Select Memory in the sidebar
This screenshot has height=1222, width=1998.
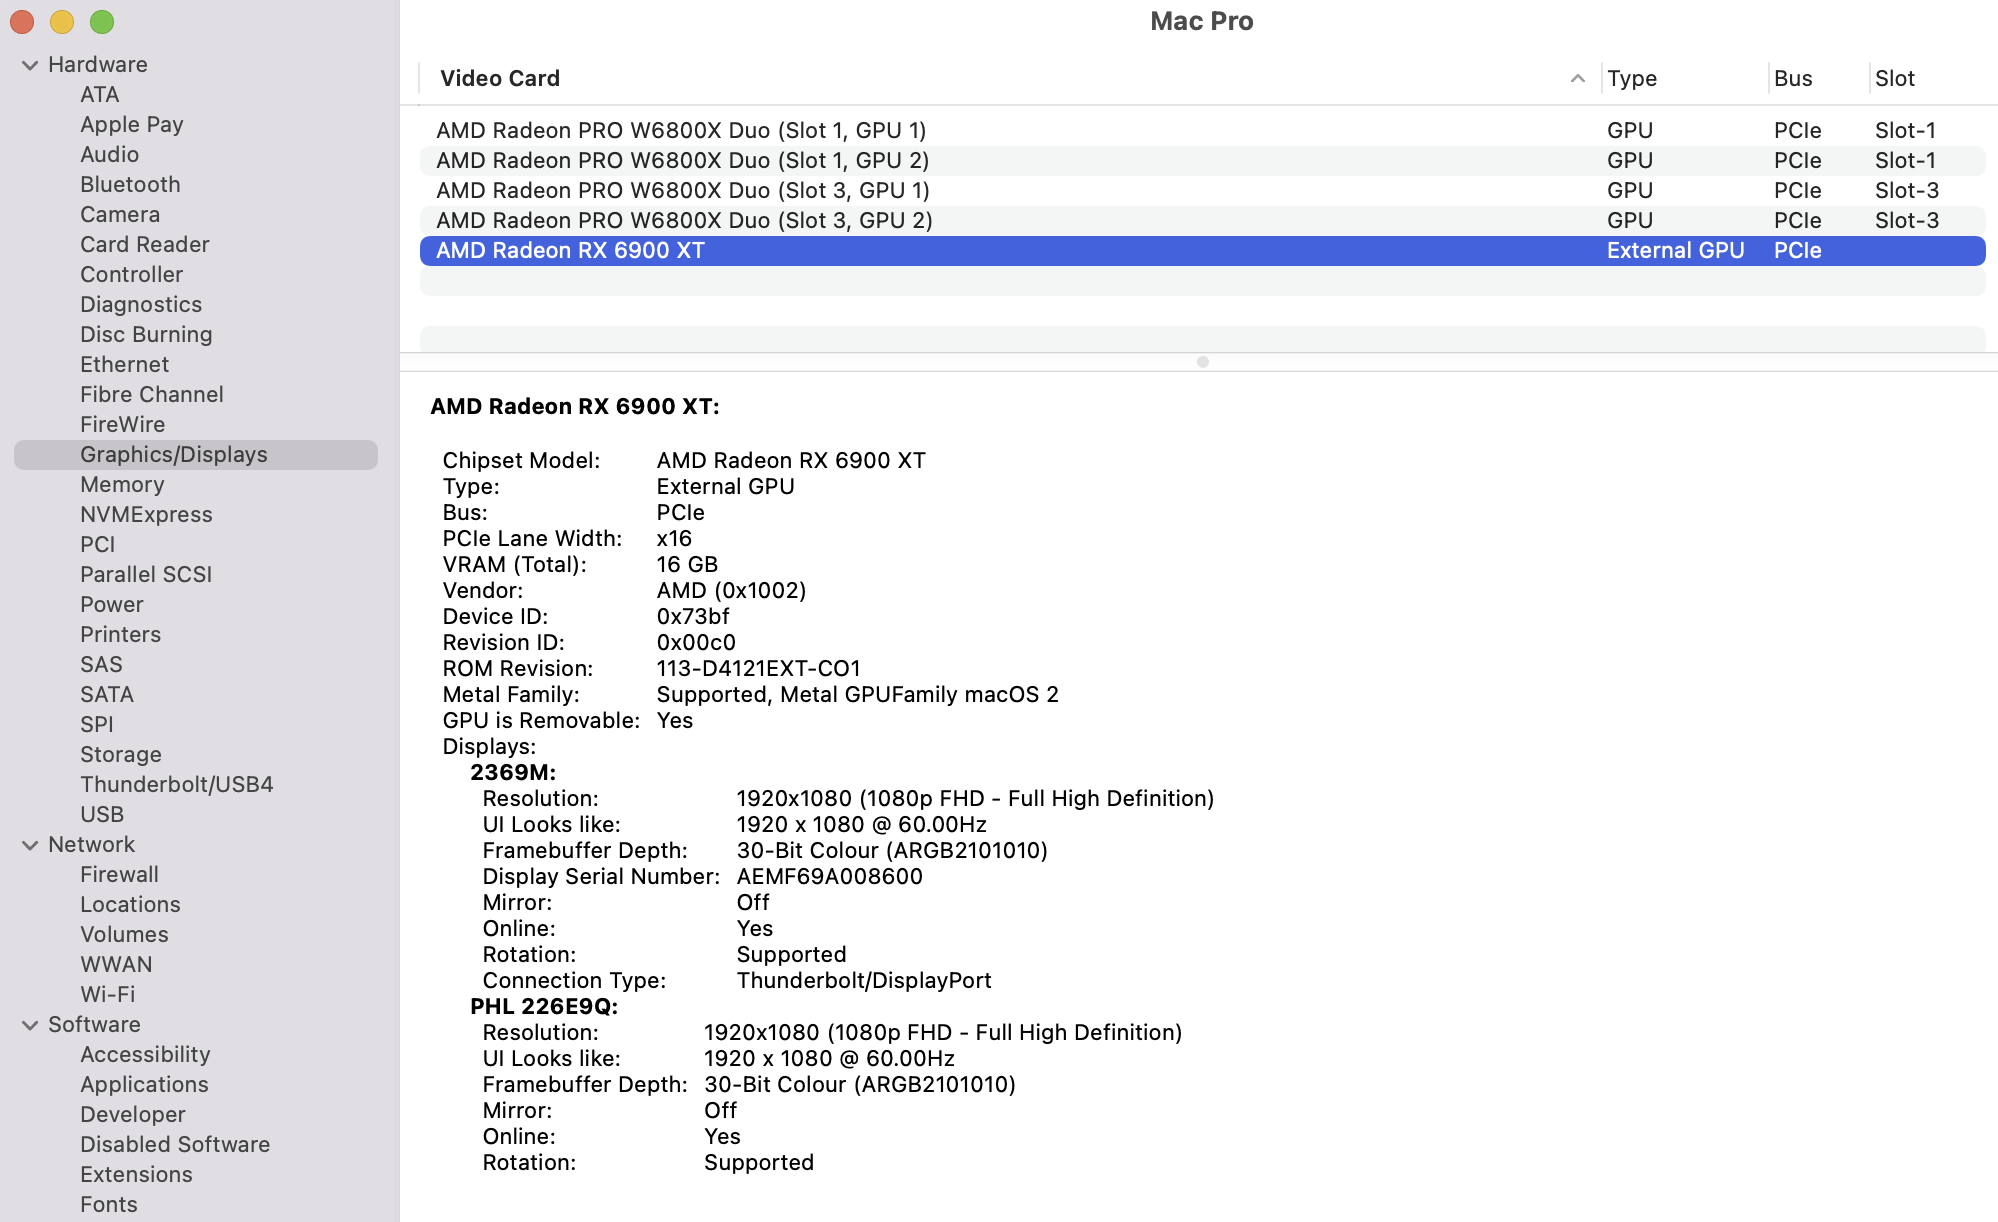click(x=122, y=484)
